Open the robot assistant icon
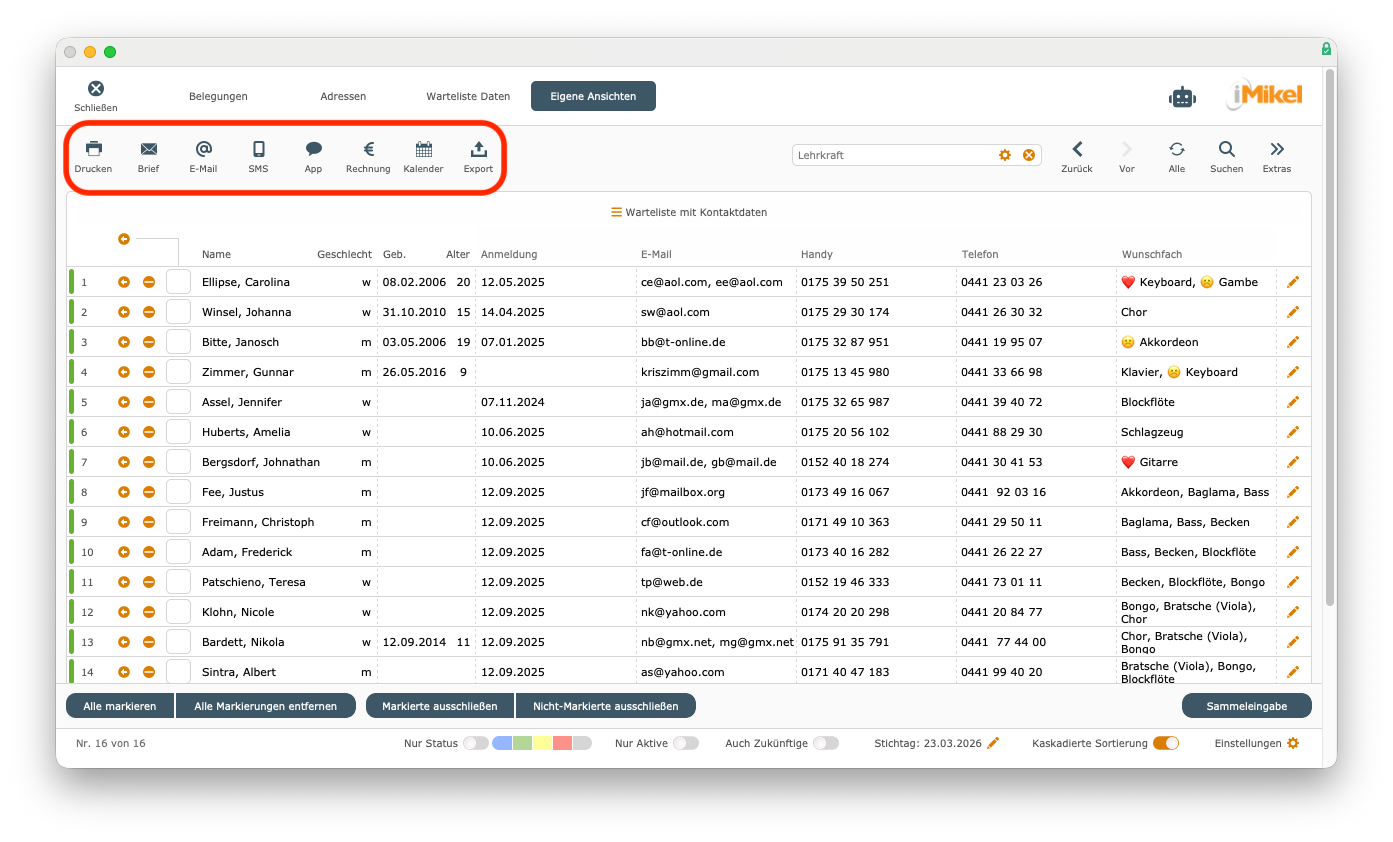The height and width of the screenshot is (842, 1393). (x=1182, y=97)
